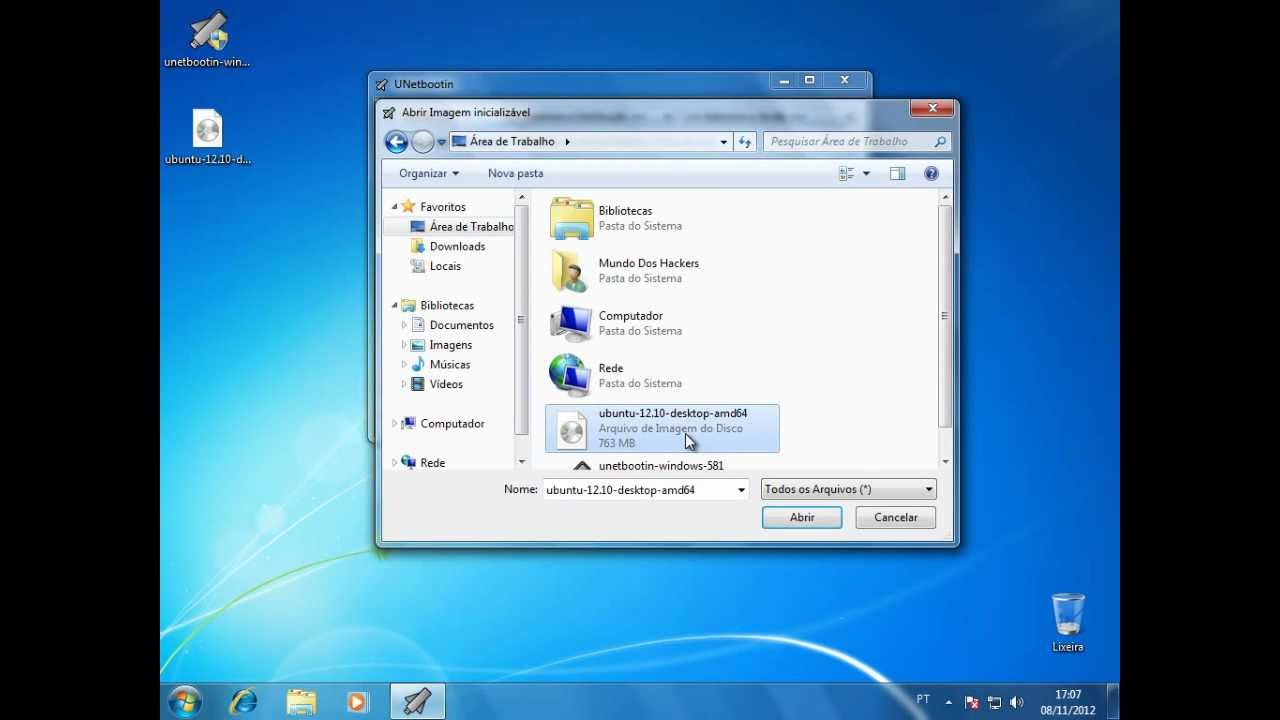Click the Cancelar button

(895, 517)
